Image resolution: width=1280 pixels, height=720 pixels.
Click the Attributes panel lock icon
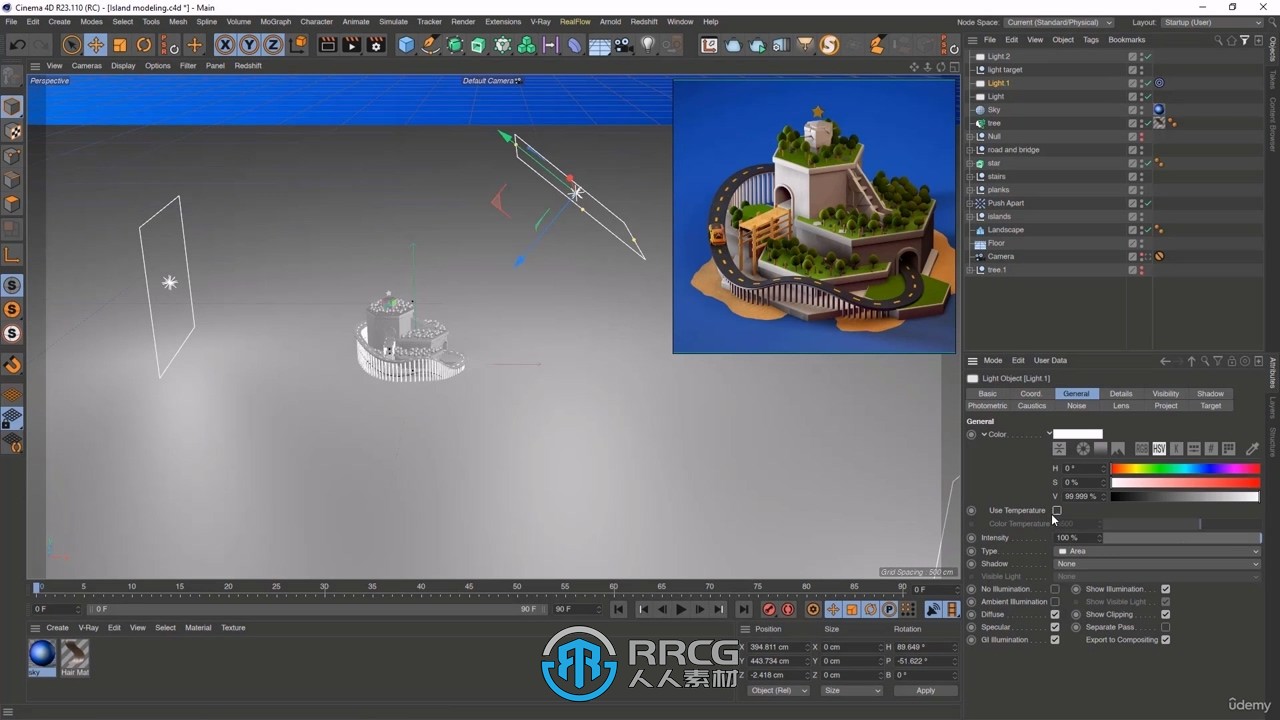click(1232, 361)
